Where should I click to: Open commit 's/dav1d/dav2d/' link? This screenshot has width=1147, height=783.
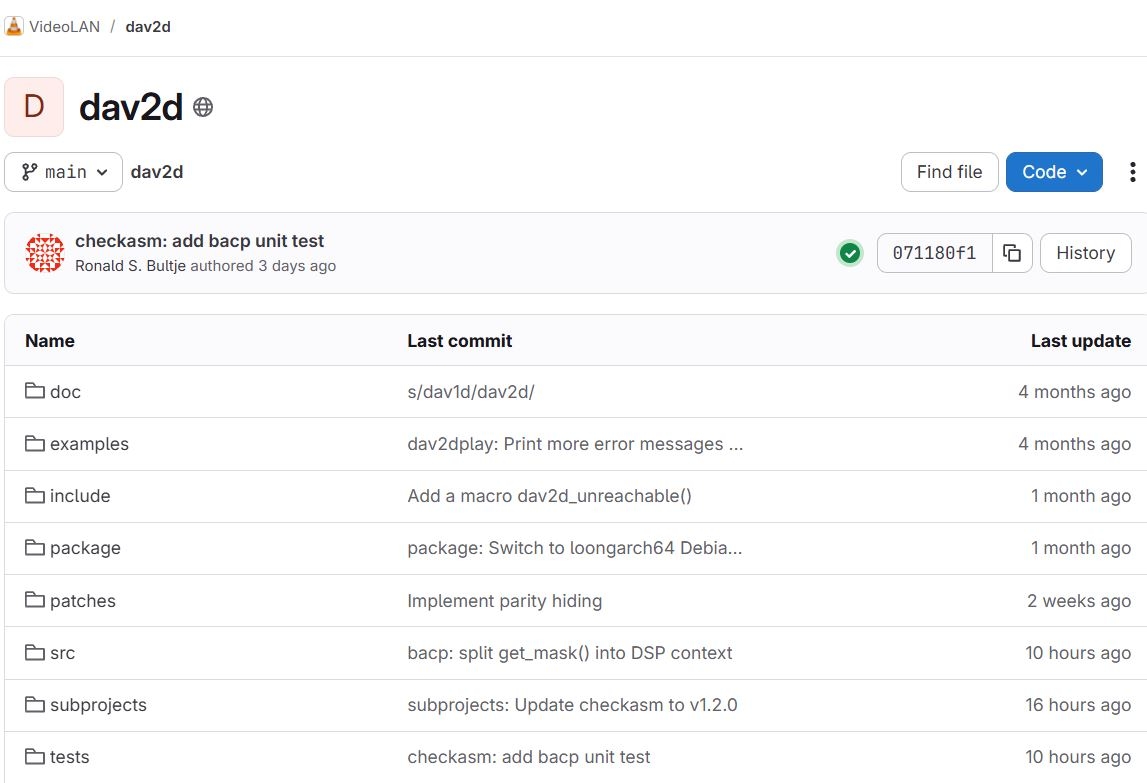click(471, 392)
